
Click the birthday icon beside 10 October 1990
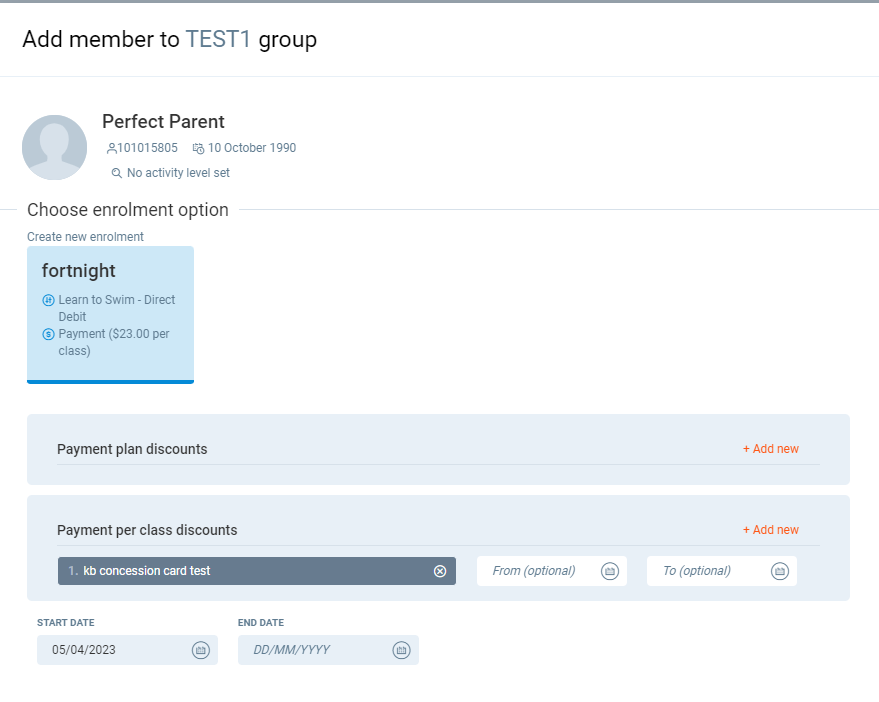click(x=198, y=148)
